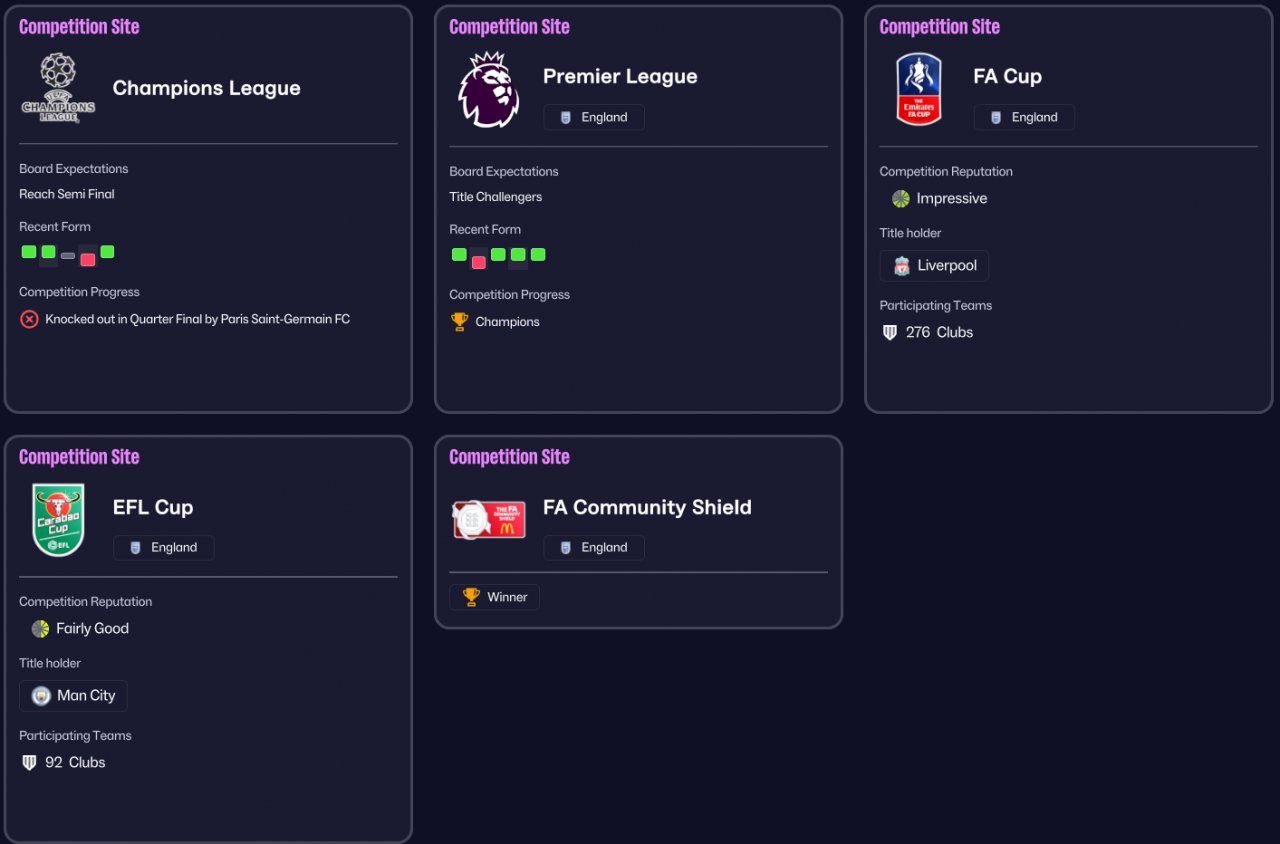Click the Premier League Champions trophy icon
This screenshot has height=844, width=1280.
coord(459,322)
